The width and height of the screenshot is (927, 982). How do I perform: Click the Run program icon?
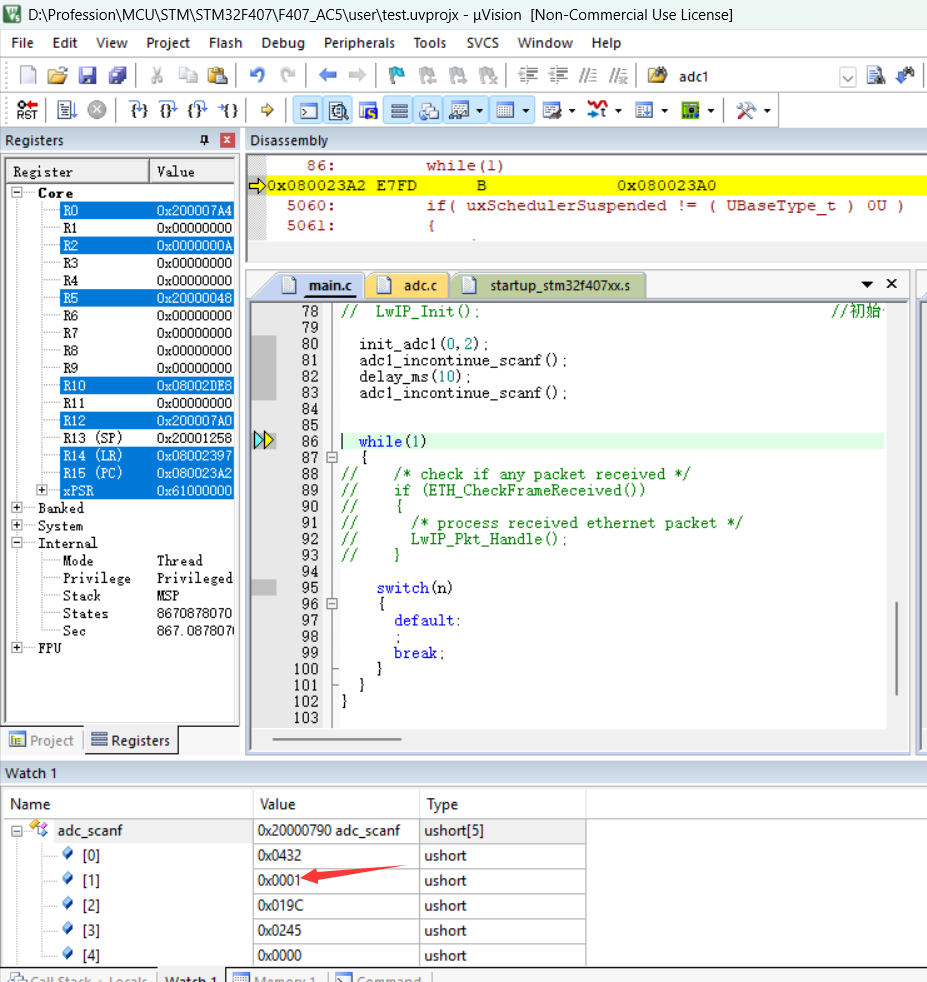point(66,110)
